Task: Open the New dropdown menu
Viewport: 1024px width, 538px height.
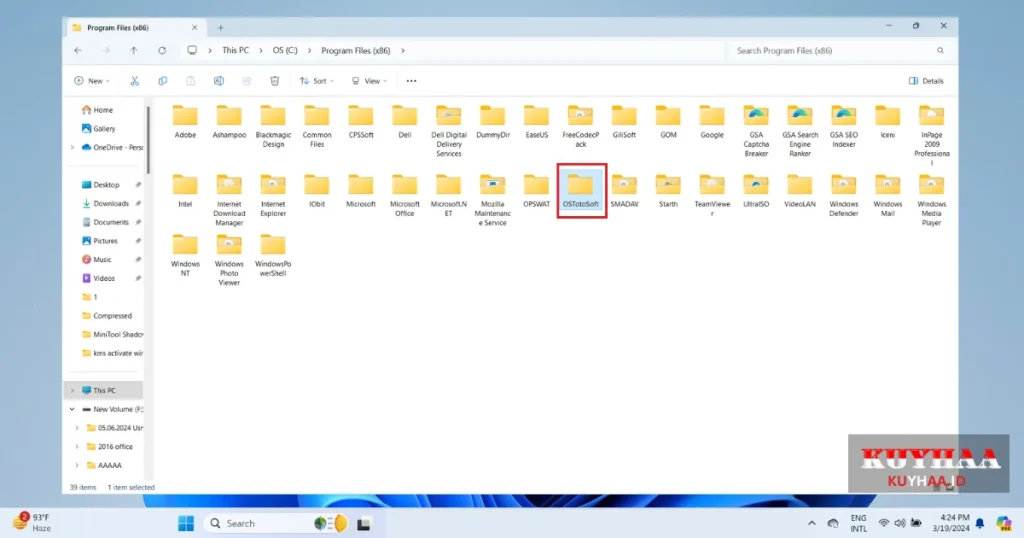Action: [92, 81]
